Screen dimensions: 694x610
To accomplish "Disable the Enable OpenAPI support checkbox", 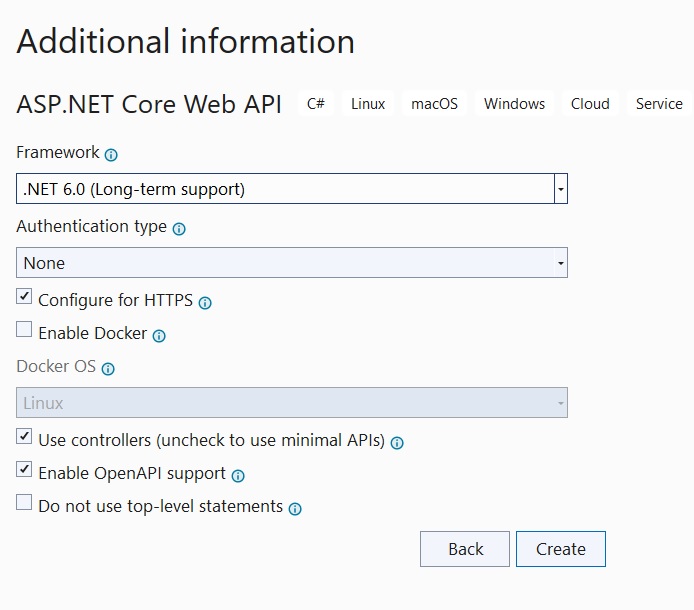I will 24,469.
